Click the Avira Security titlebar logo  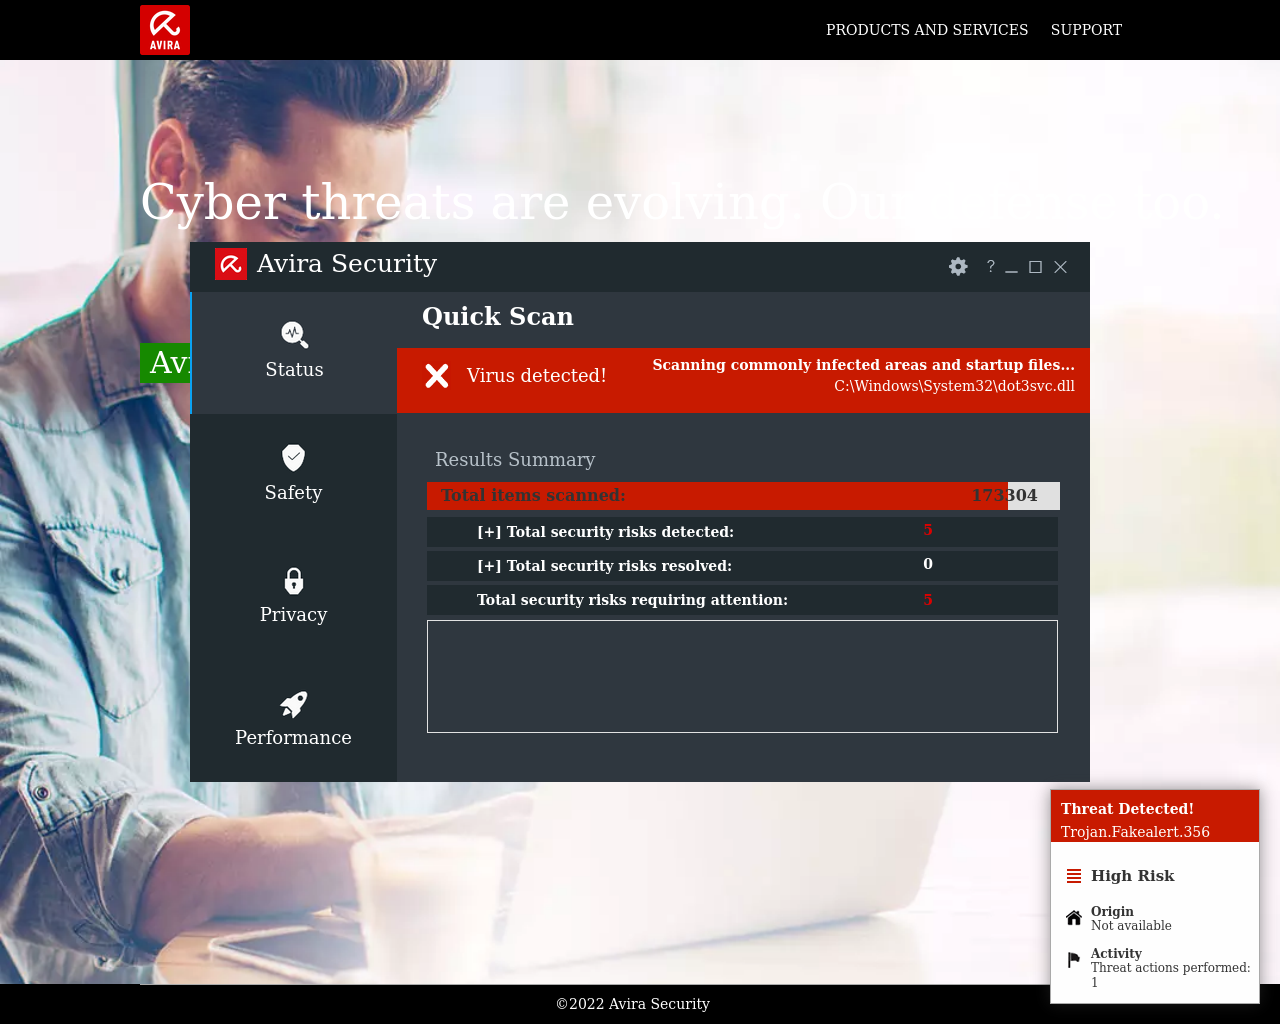(x=231, y=264)
